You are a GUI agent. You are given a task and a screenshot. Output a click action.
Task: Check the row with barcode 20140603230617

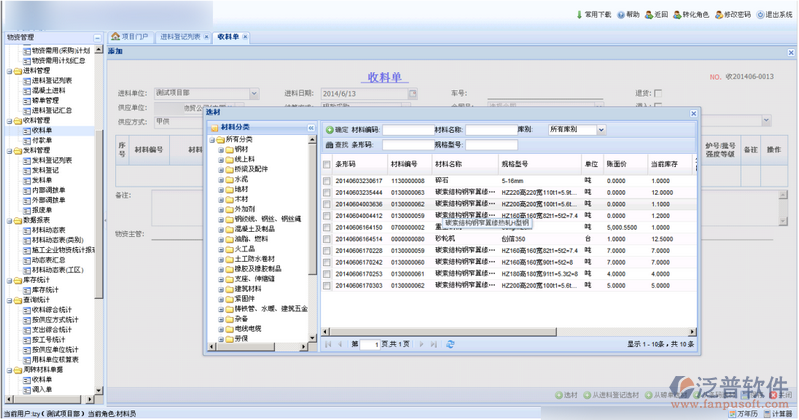328,180
